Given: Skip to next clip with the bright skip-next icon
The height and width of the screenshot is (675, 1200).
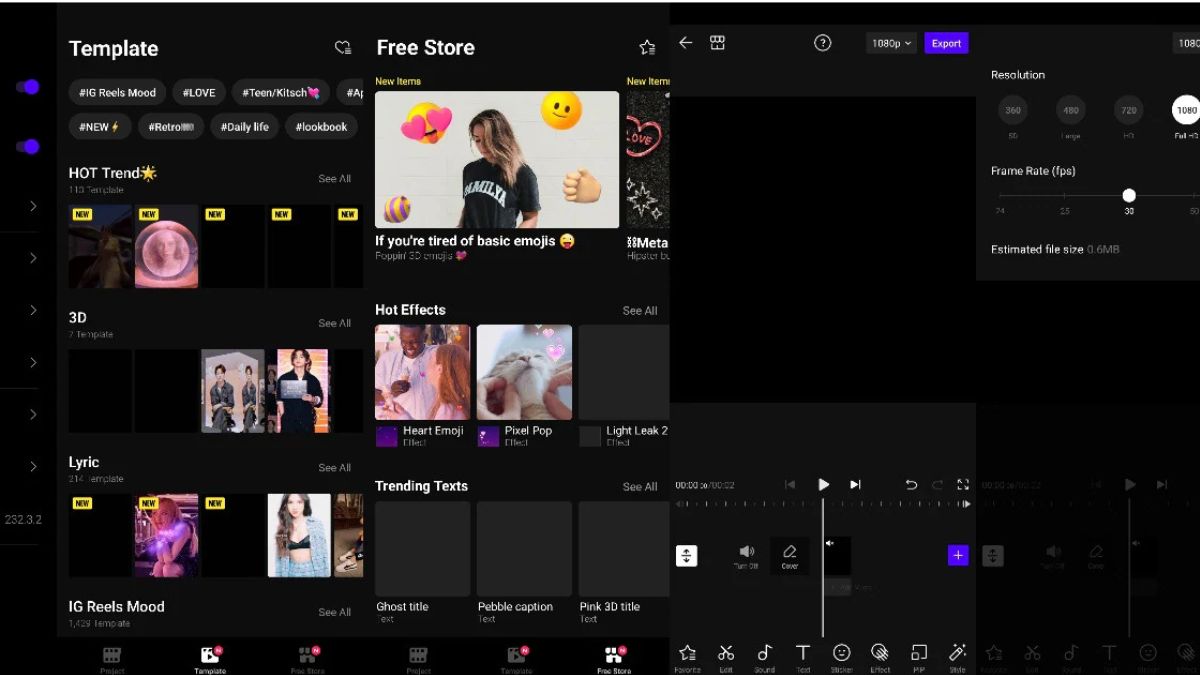Looking at the screenshot, I should click(855, 484).
